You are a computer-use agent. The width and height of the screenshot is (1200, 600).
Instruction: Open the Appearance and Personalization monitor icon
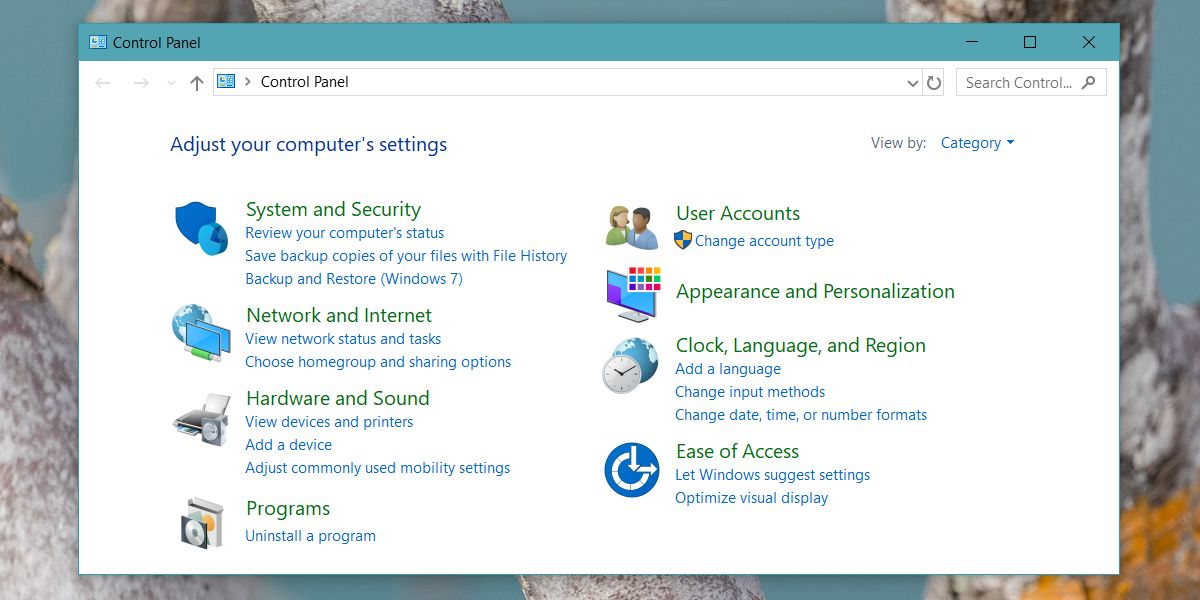click(x=633, y=294)
